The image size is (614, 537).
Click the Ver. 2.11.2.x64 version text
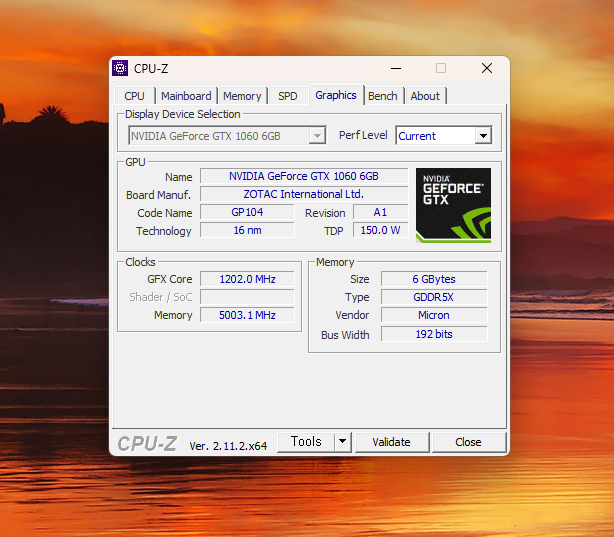pos(228,446)
